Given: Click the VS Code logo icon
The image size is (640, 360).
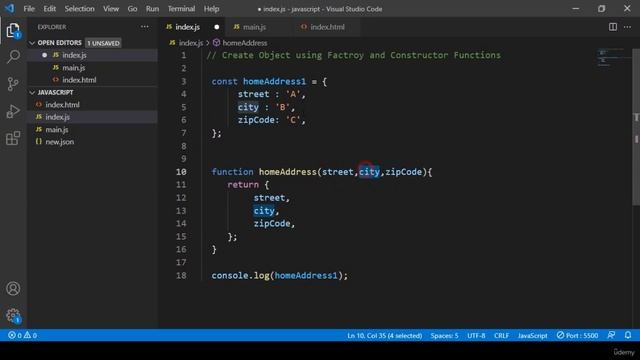Looking at the screenshot, I should point(9,8).
